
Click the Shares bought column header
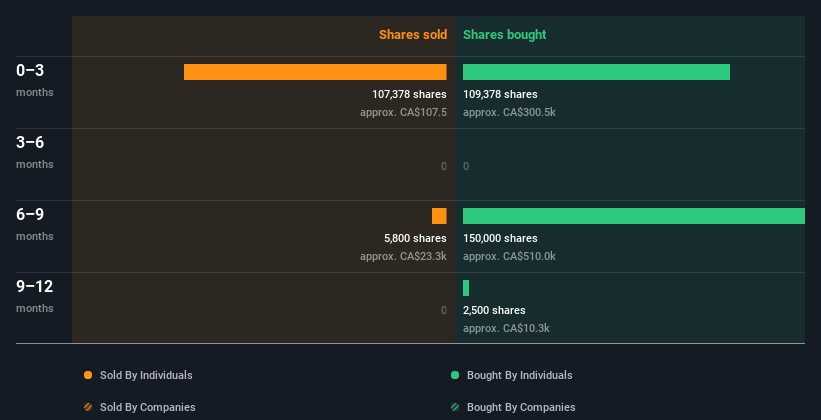(505, 35)
